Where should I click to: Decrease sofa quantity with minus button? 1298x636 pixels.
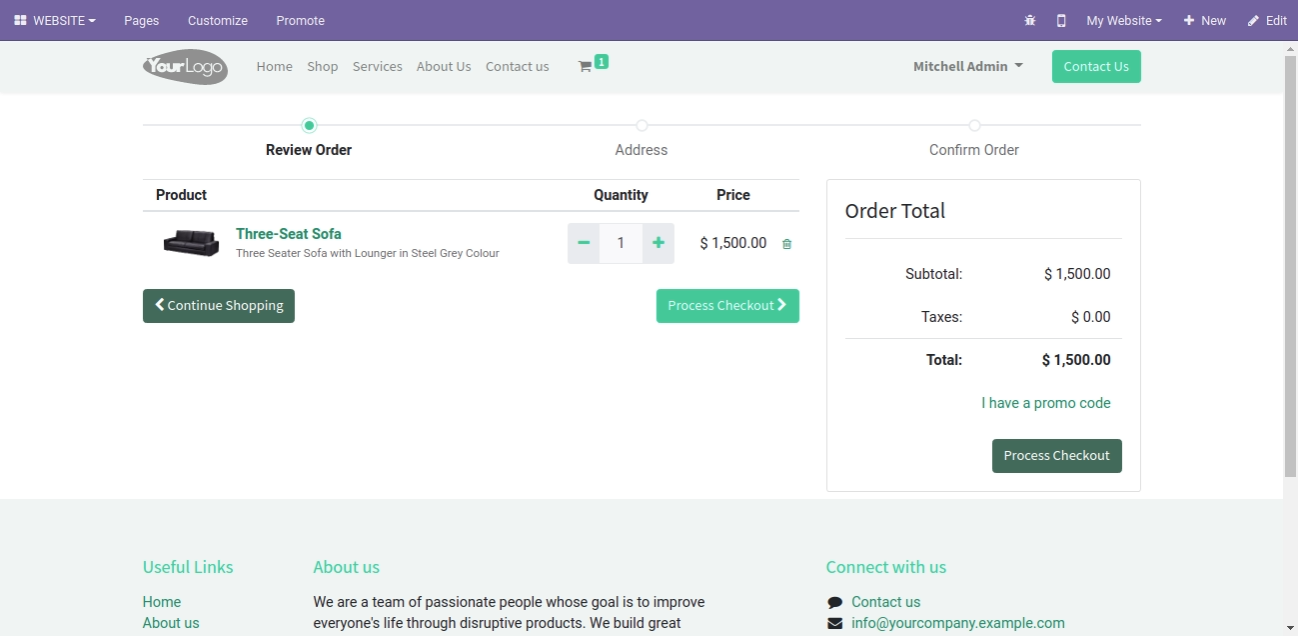coord(584,243)
